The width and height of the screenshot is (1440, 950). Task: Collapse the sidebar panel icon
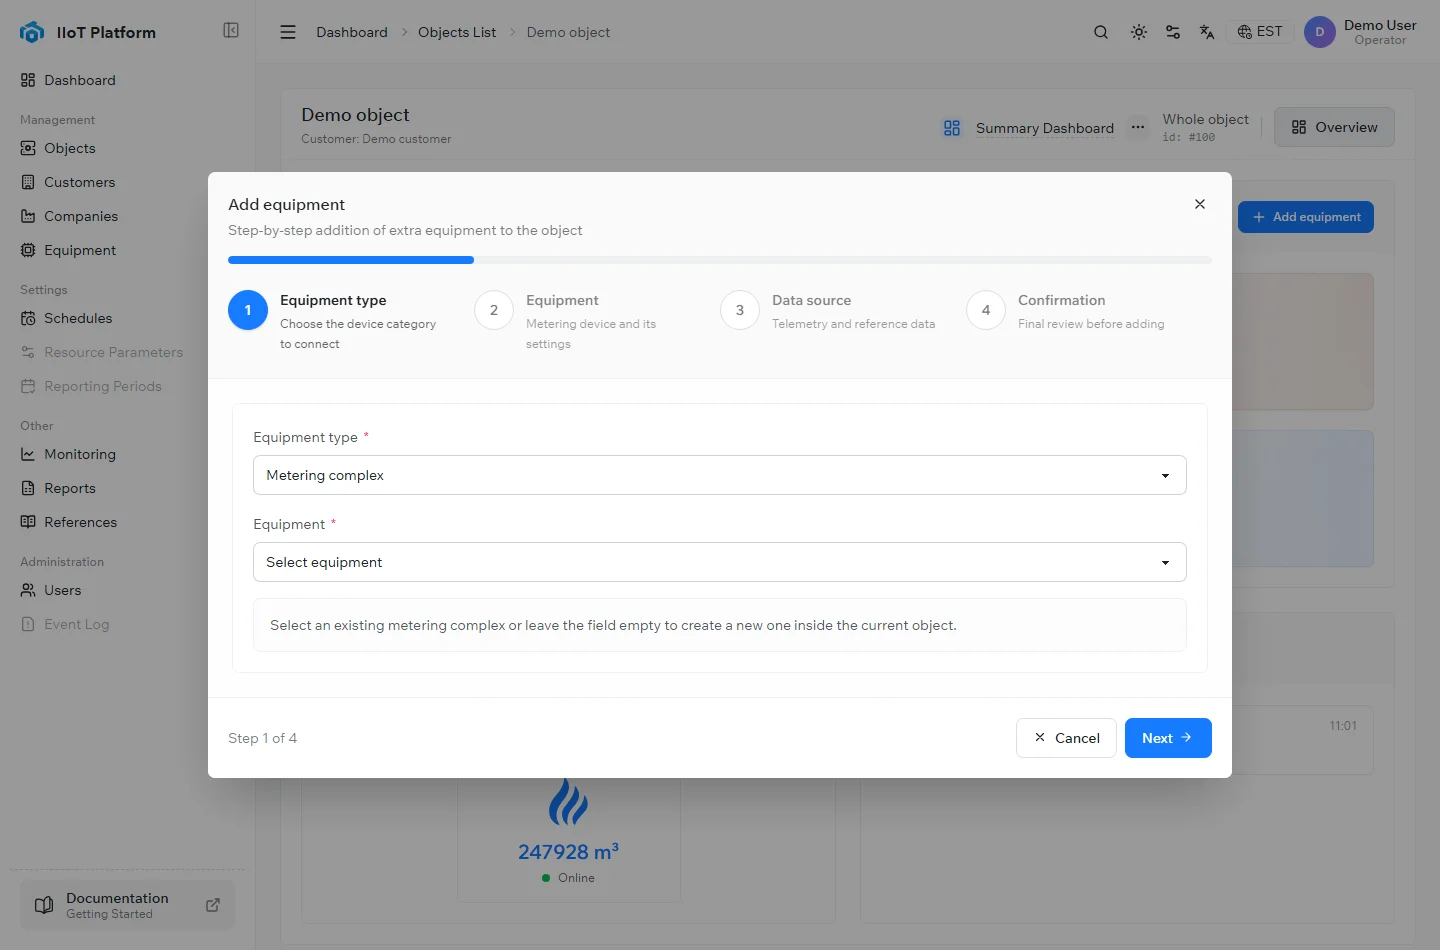[x=231, y=31]
